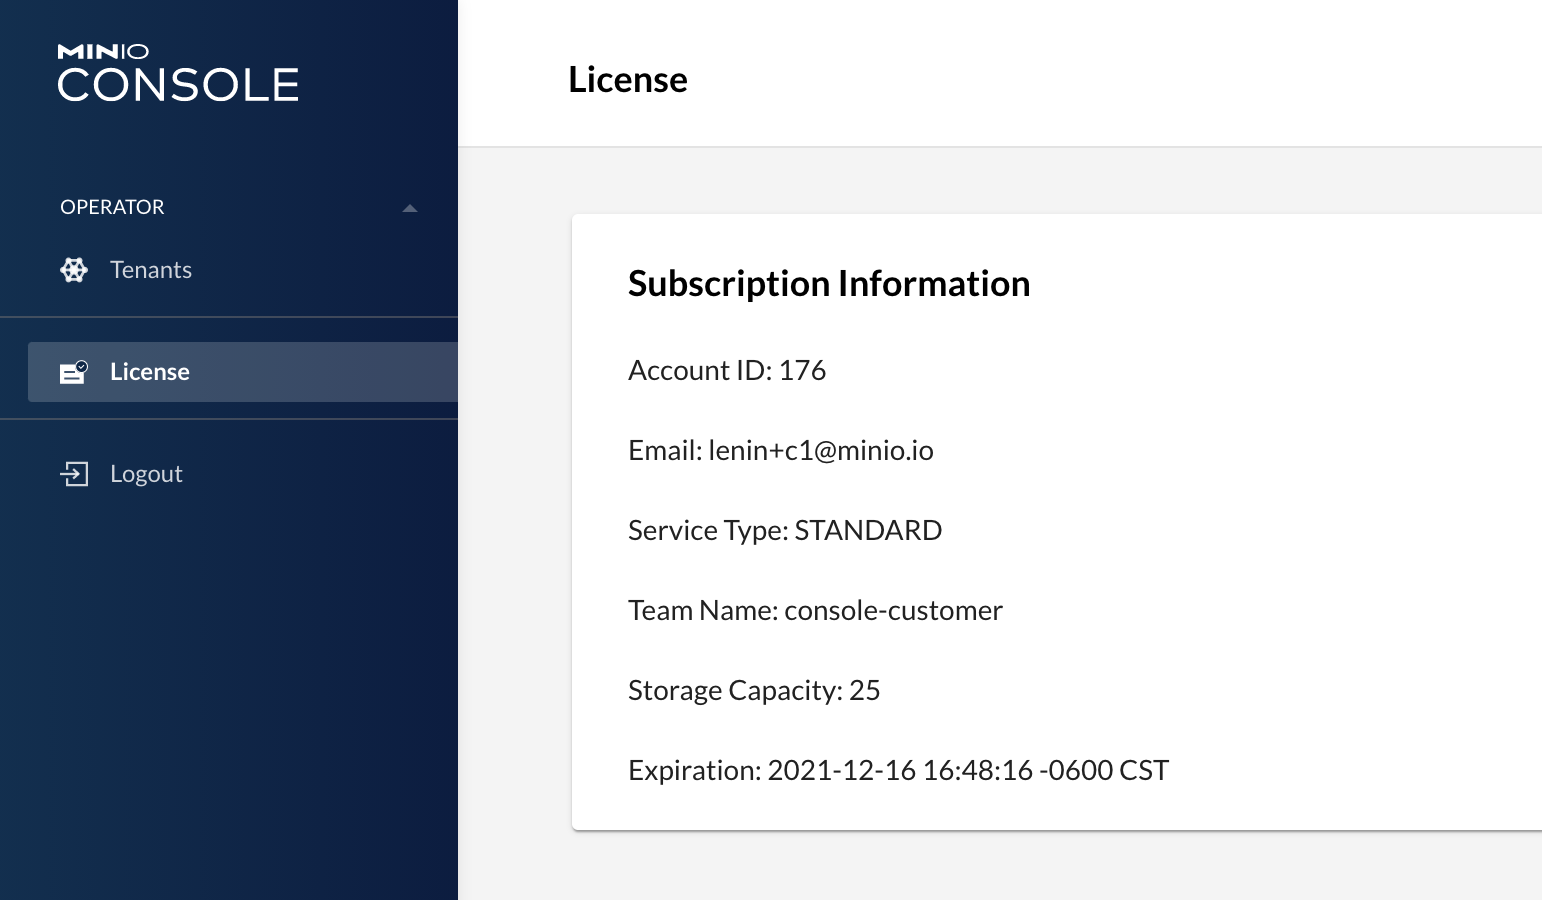Image resolution: width=1542 pixels, height=900 pixels.
Task: Click the Expiration date line
Action: click(898, 771)
